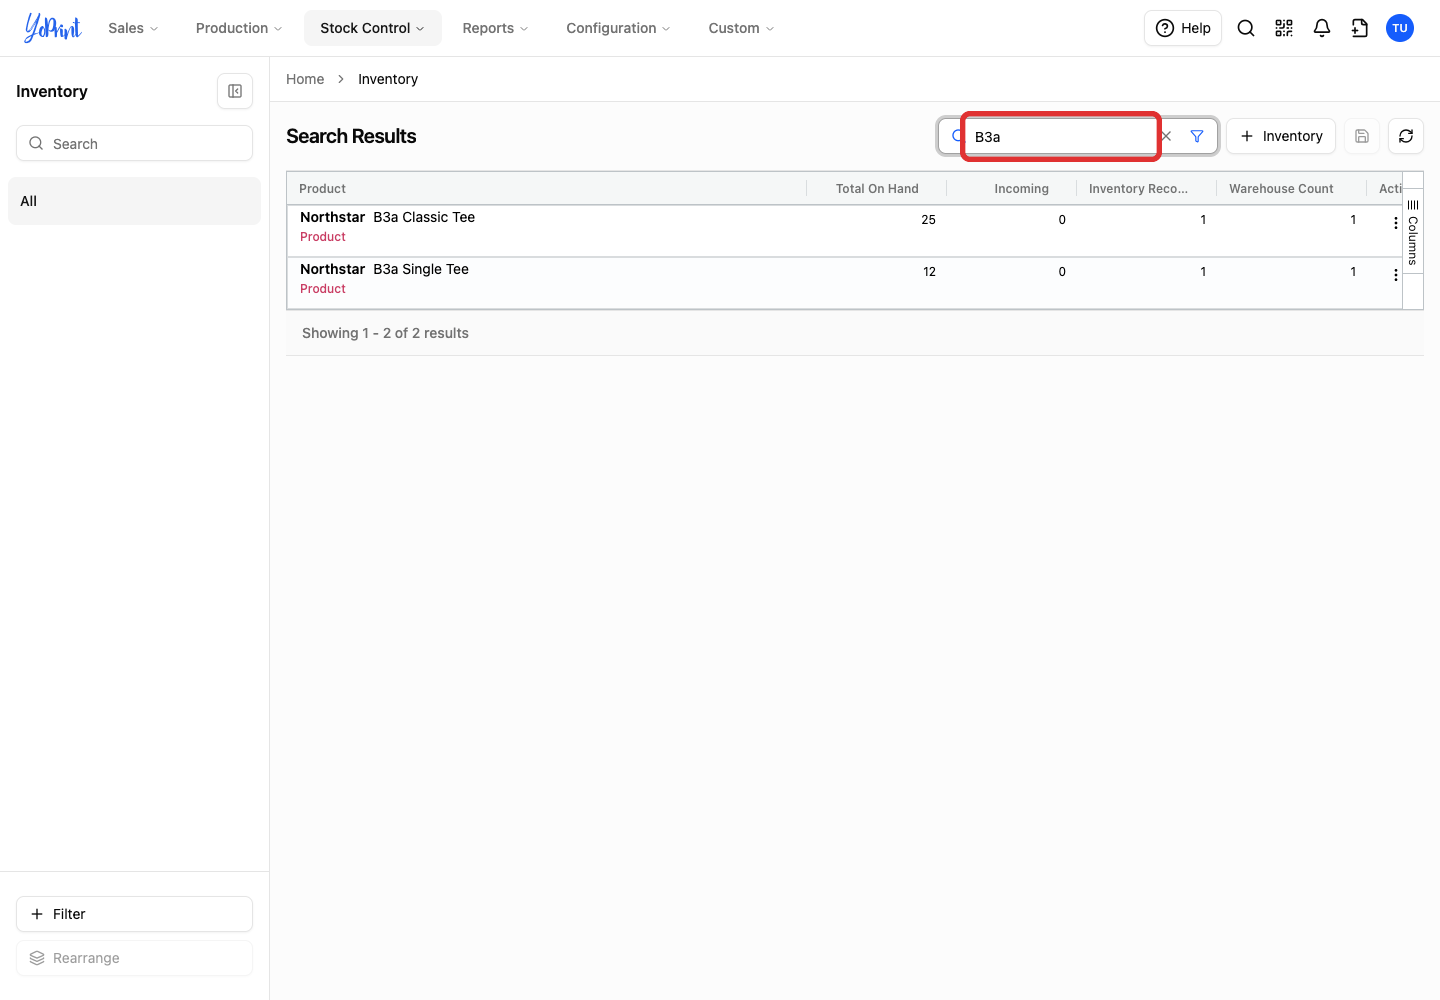Expand the Production menu
Image resolution: width=1440 pixels, height=1000 pixels.
pyautogui.click(x=239, y=28)
